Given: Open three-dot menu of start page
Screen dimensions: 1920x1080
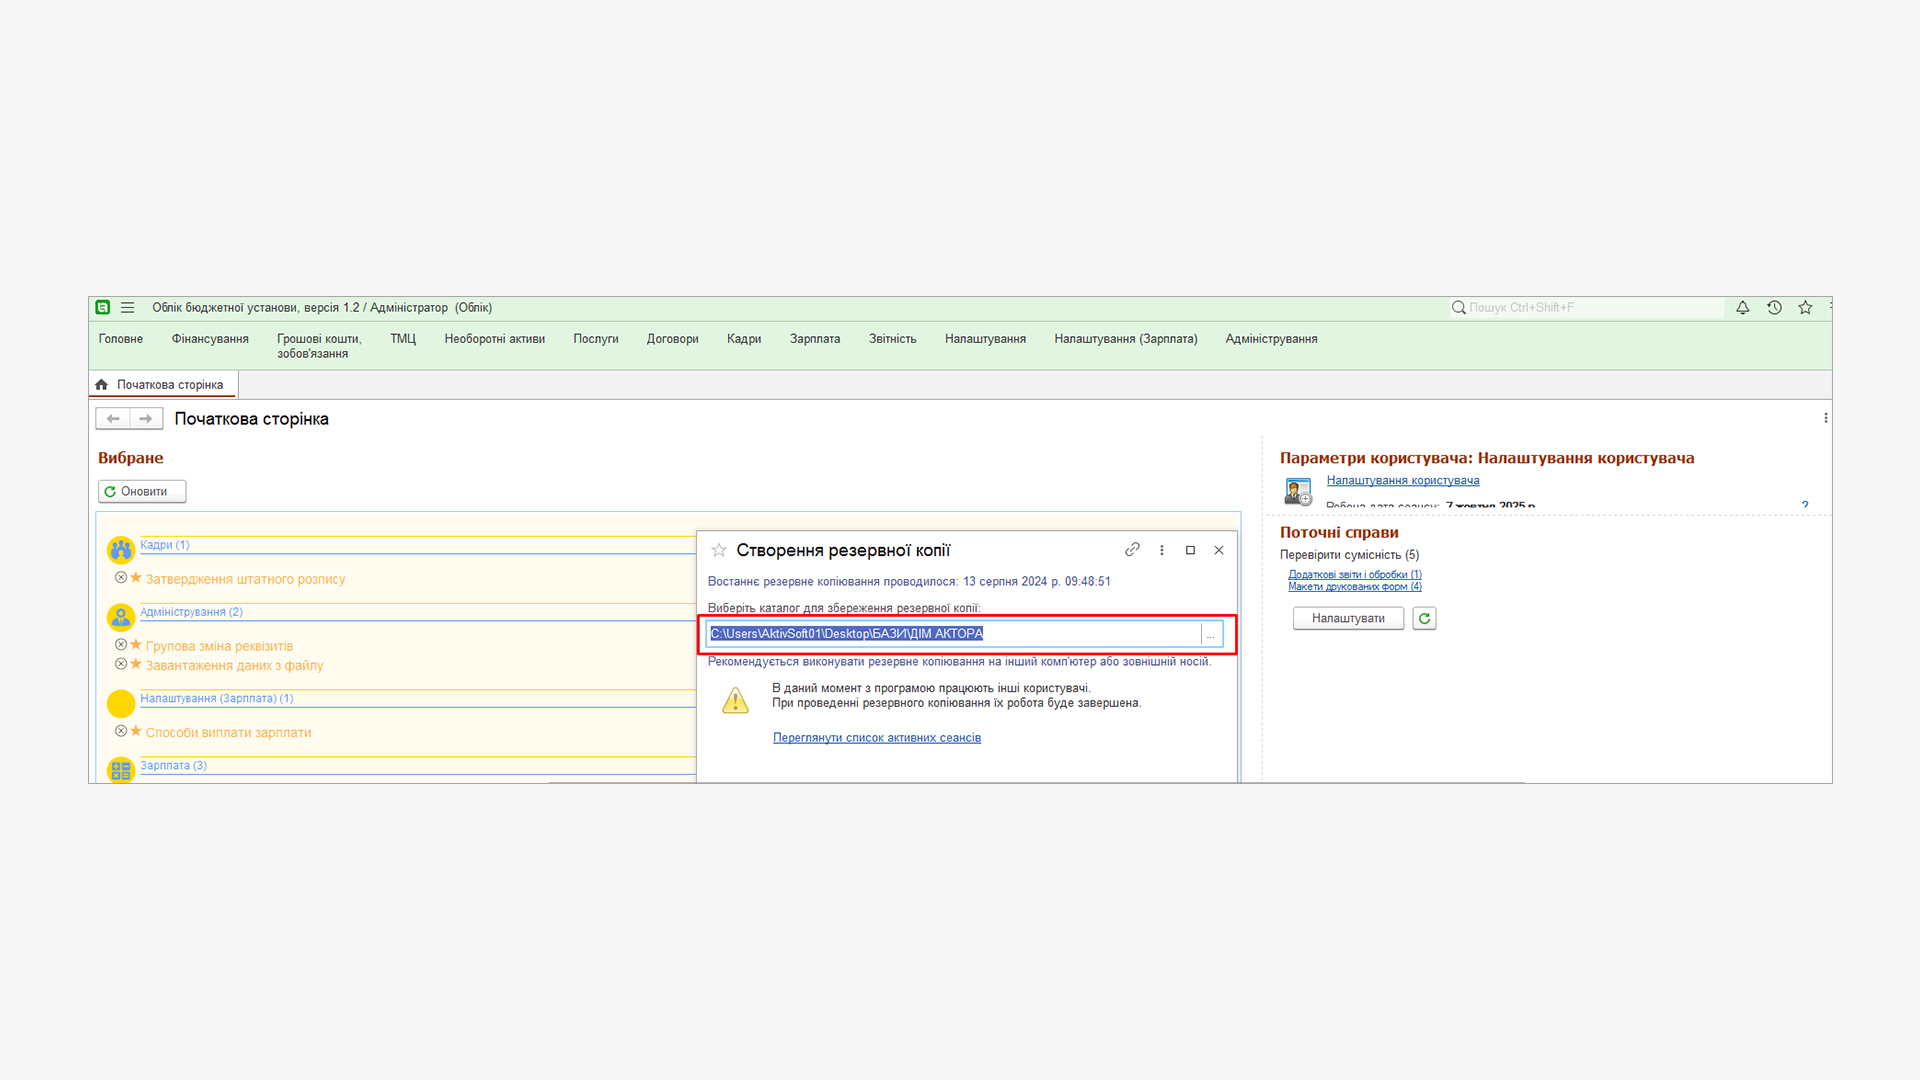Looking at the screenshot, I should [x=1825, y=418].
